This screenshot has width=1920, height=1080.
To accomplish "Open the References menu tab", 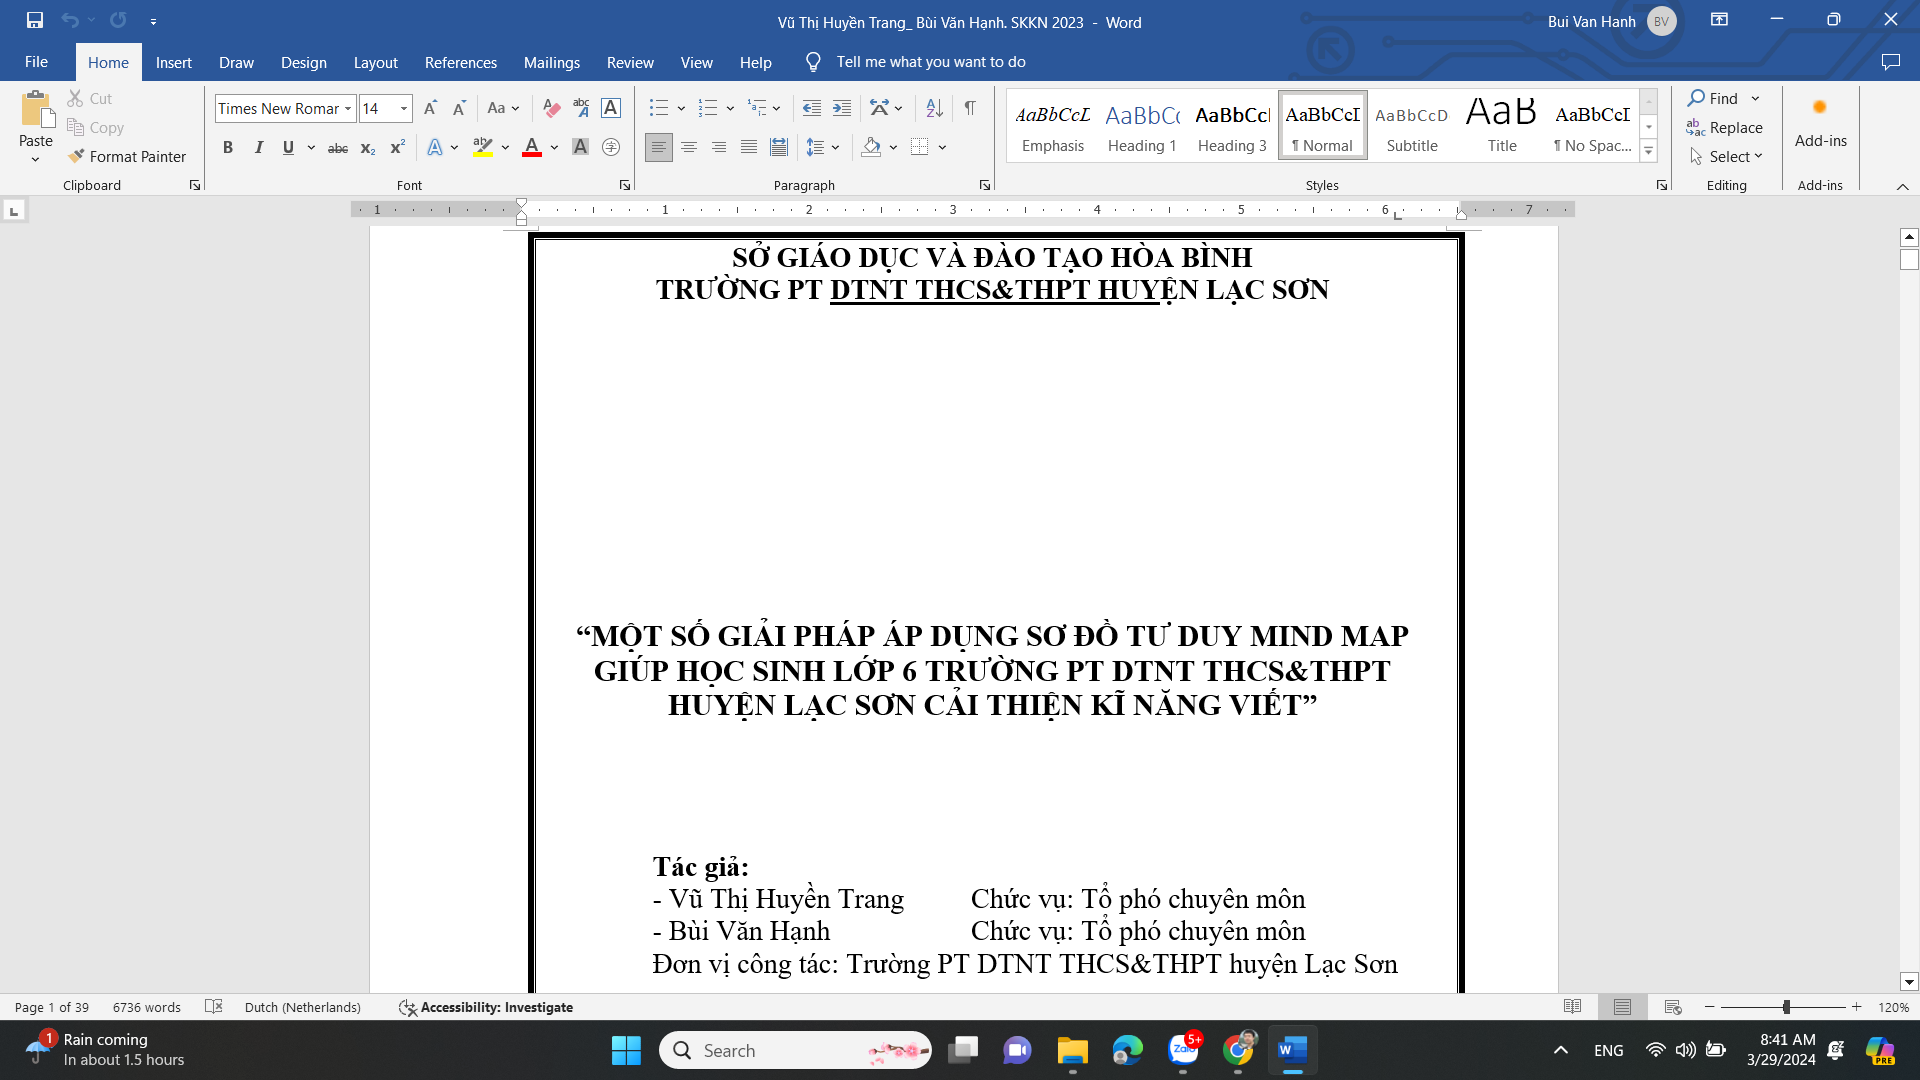I will point(460,62).
